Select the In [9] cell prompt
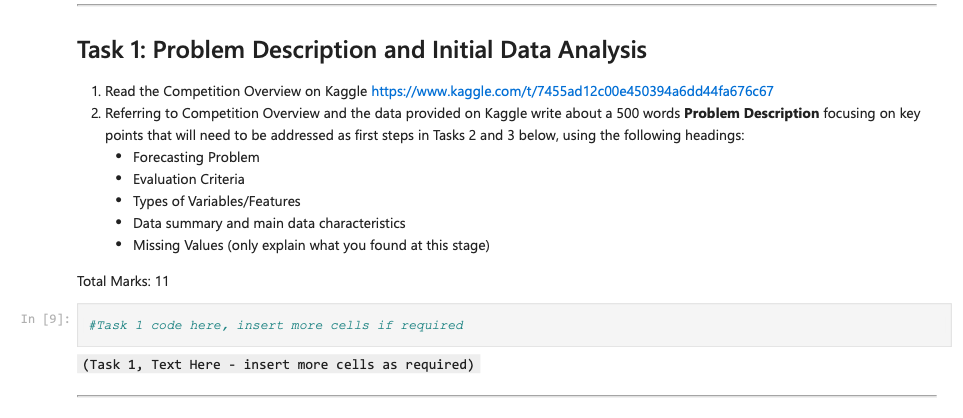Viewport: 963px width, 418px height. click(x=44, y=319)
